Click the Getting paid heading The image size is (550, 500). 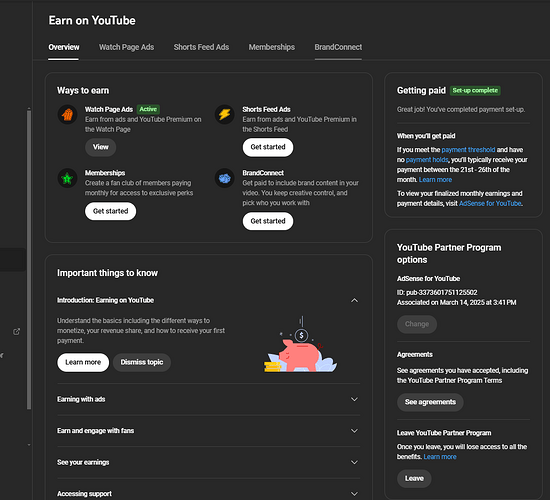click(421, 91)
